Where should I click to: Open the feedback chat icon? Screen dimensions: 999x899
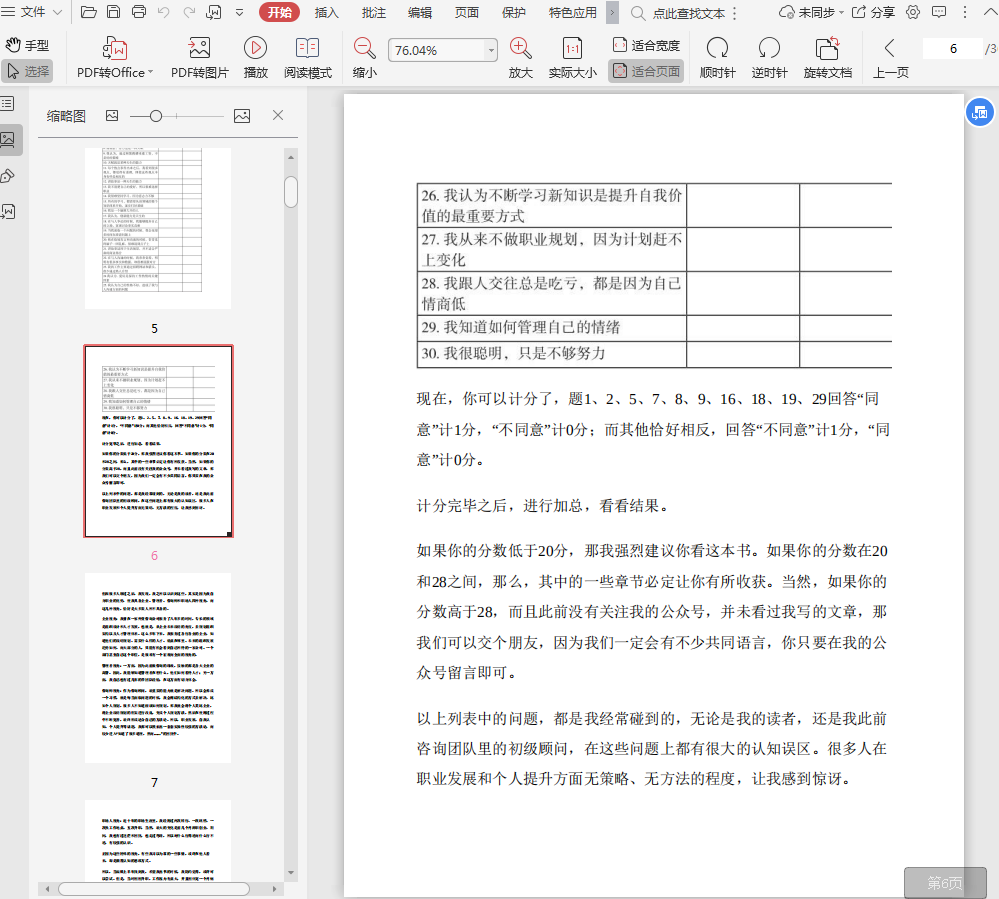(x=939, y=12)
